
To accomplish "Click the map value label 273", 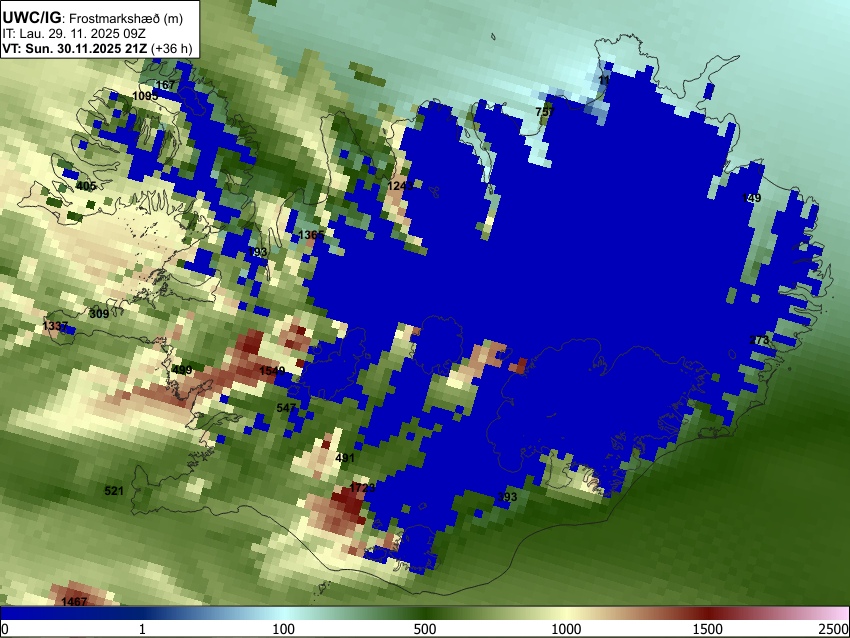I will tap(759, 340).
